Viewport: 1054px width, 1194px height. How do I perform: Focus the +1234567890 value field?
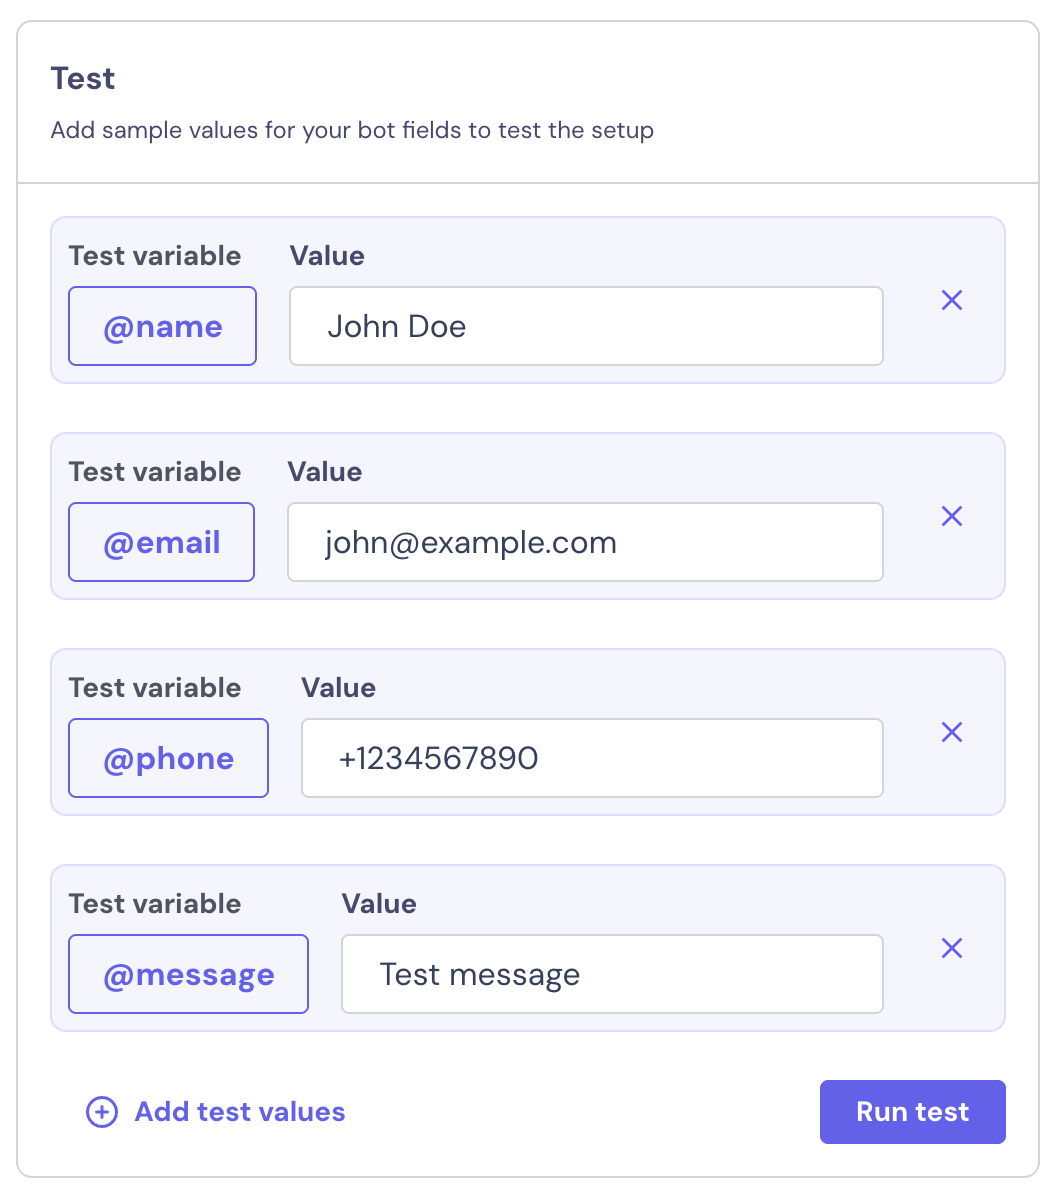pyautogui.click(x=592, y=758)
